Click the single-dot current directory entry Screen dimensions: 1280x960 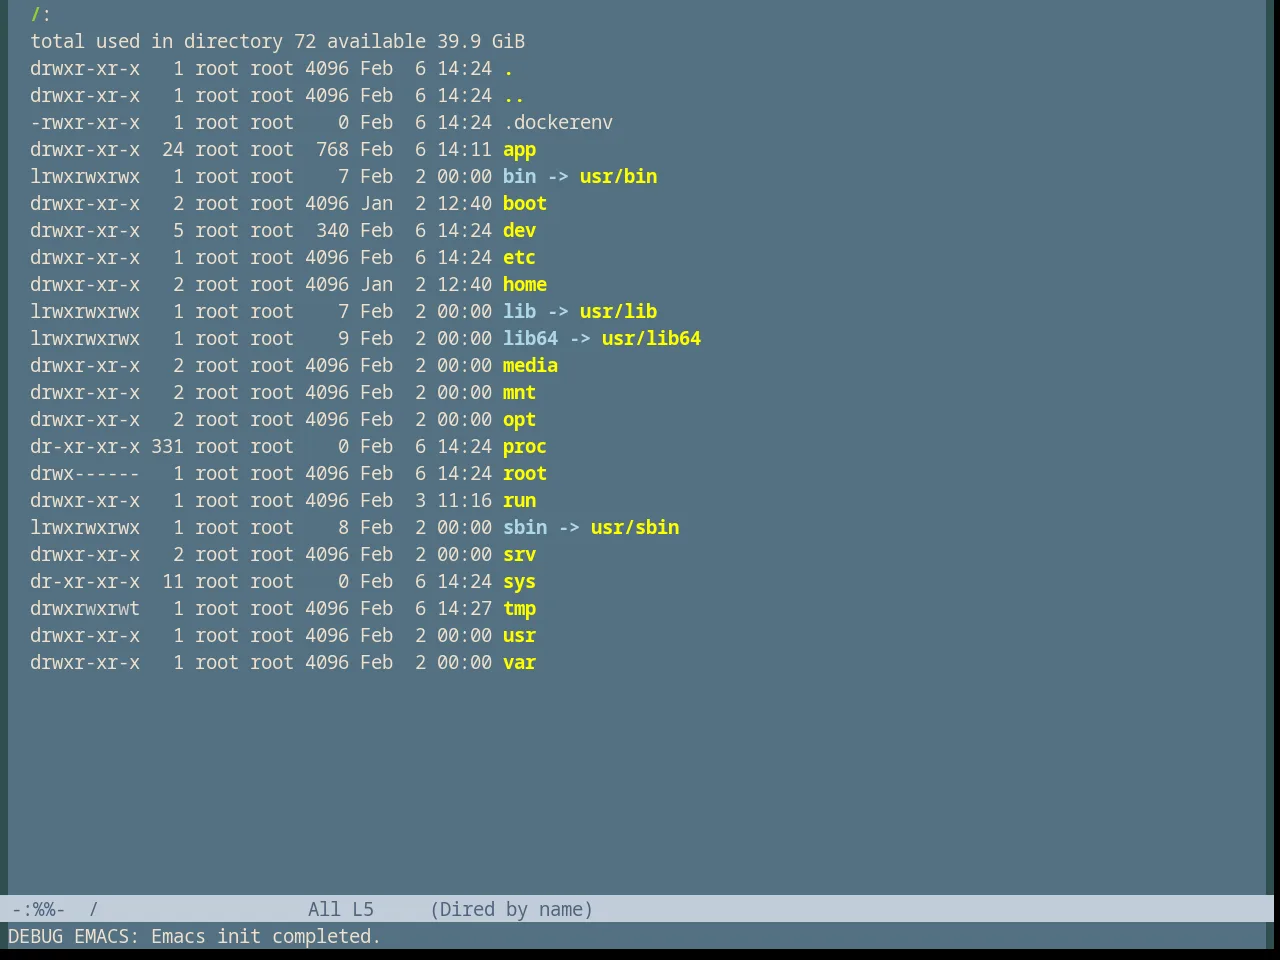tap(508, 69)
